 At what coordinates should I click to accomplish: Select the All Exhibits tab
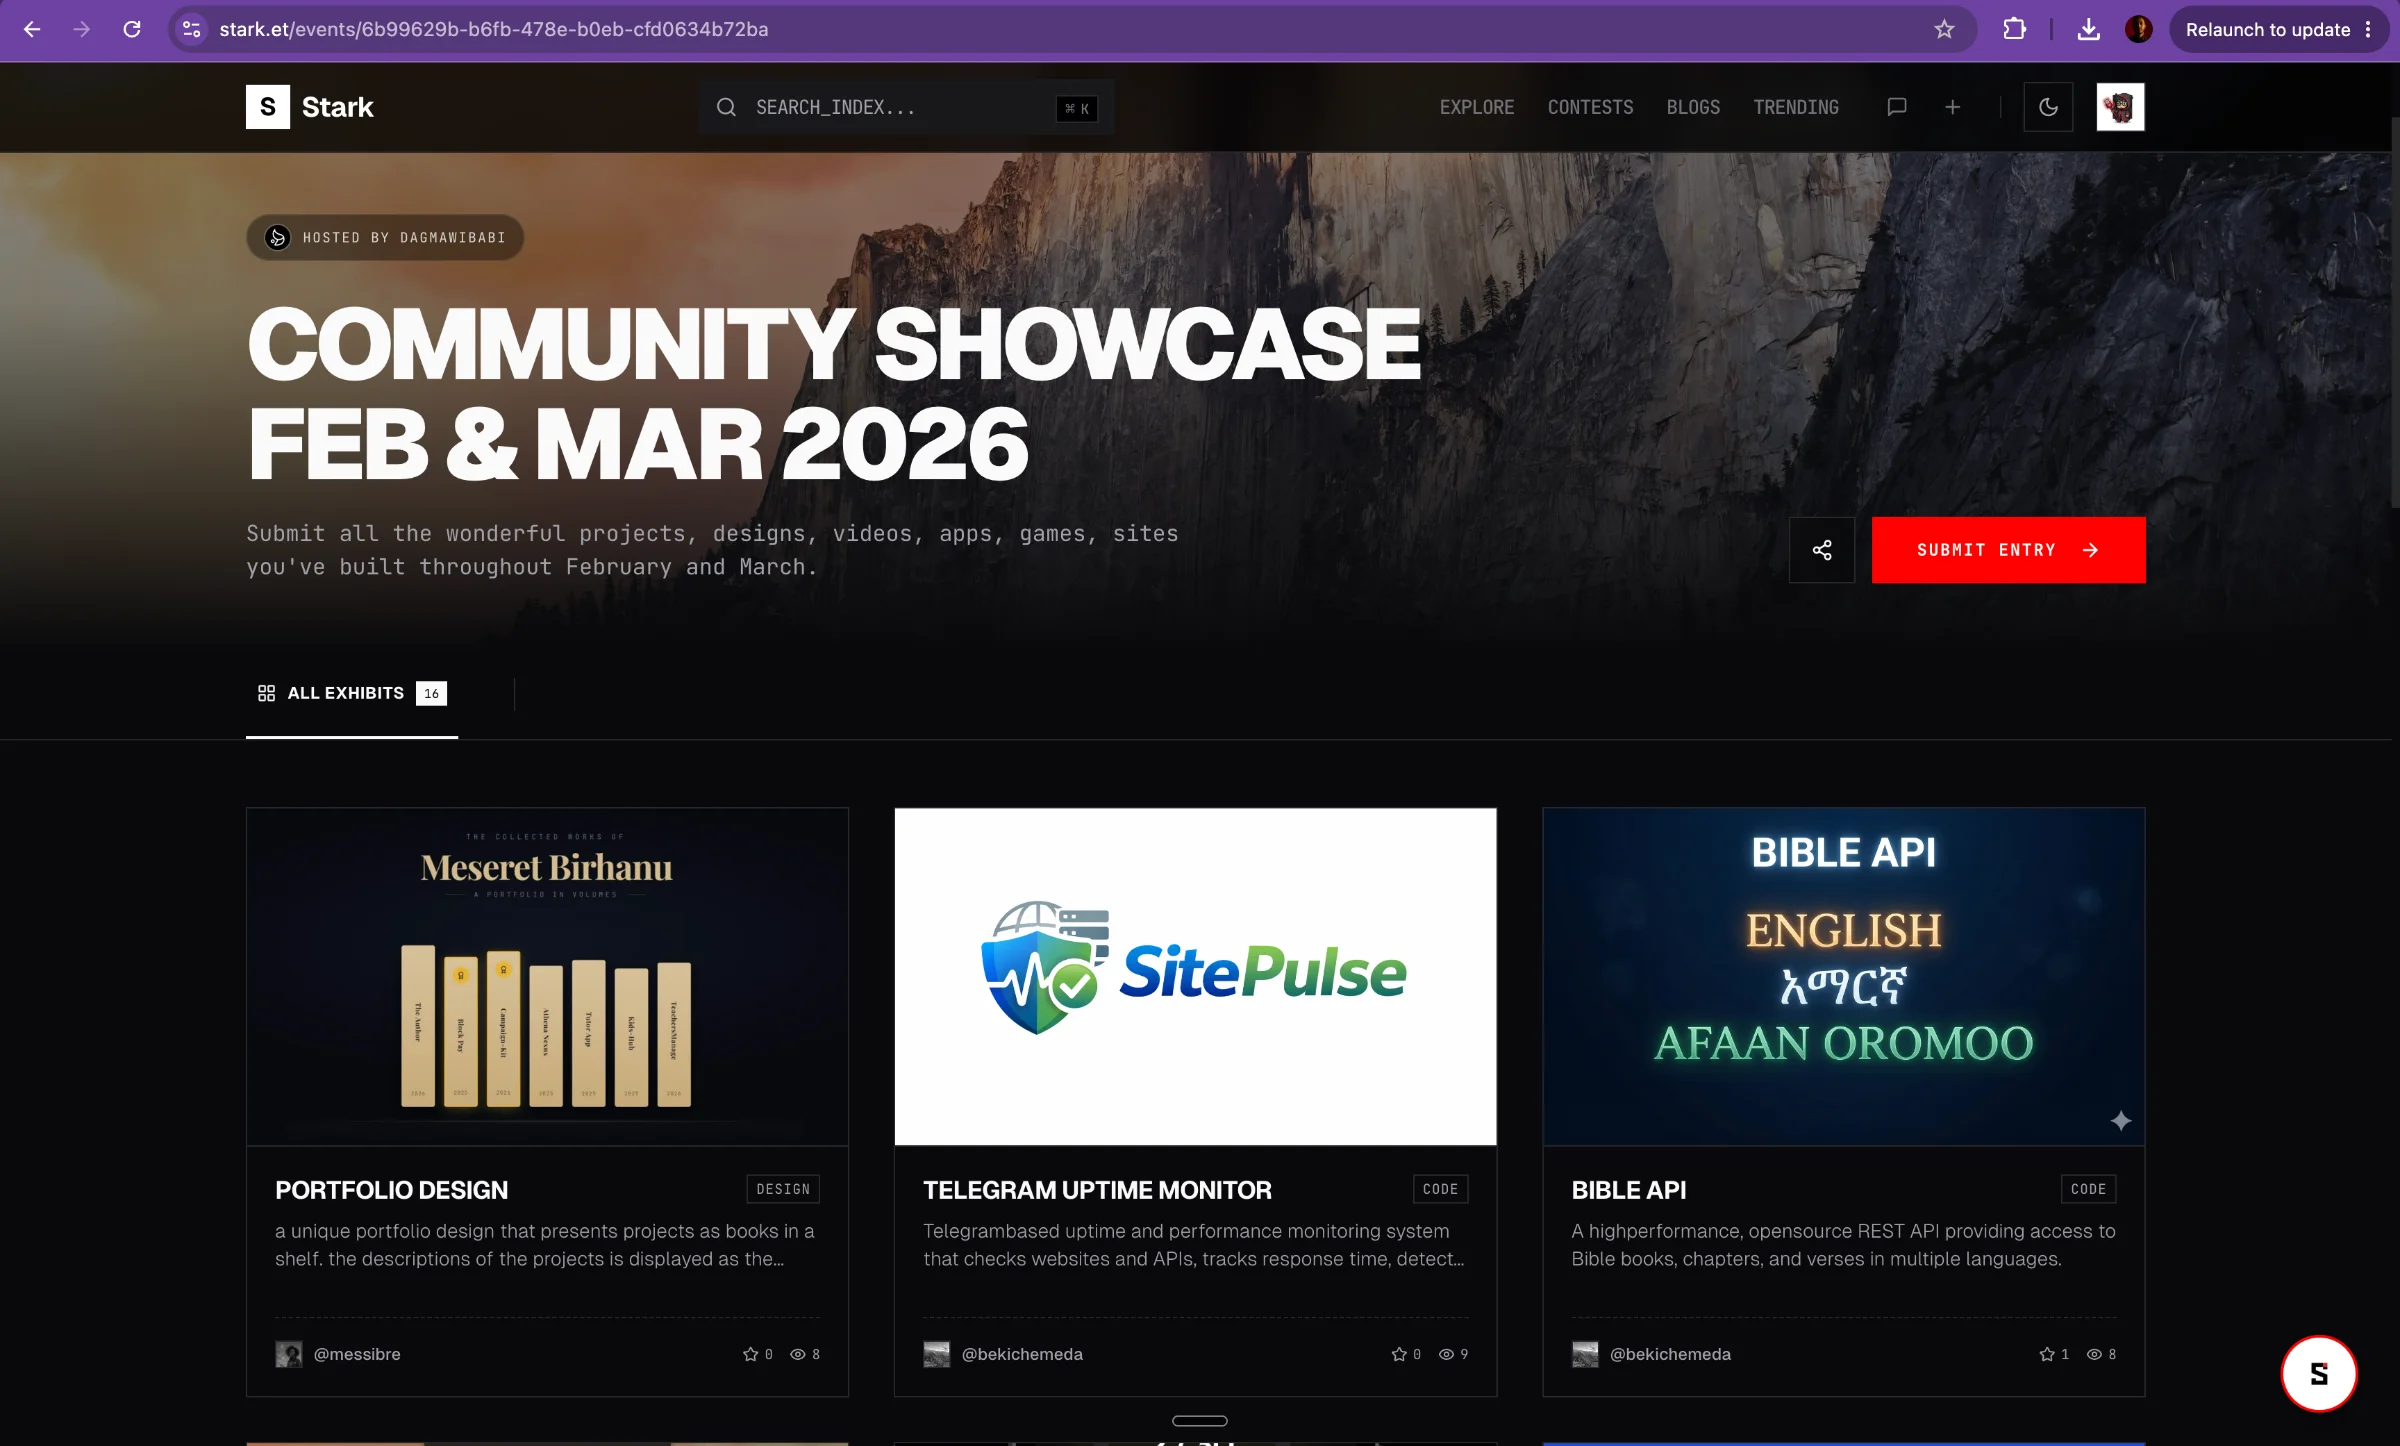tap(352, 693)
